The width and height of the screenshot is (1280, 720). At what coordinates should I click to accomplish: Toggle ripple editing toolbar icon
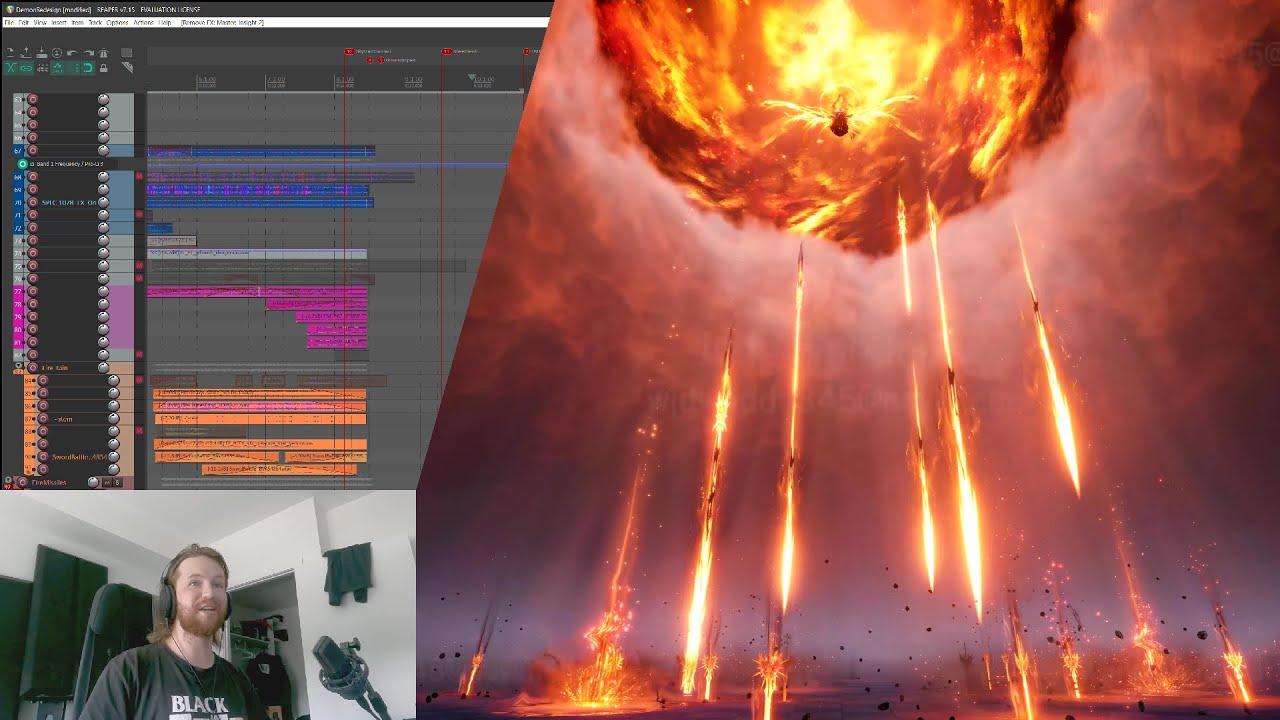[42, 68]
